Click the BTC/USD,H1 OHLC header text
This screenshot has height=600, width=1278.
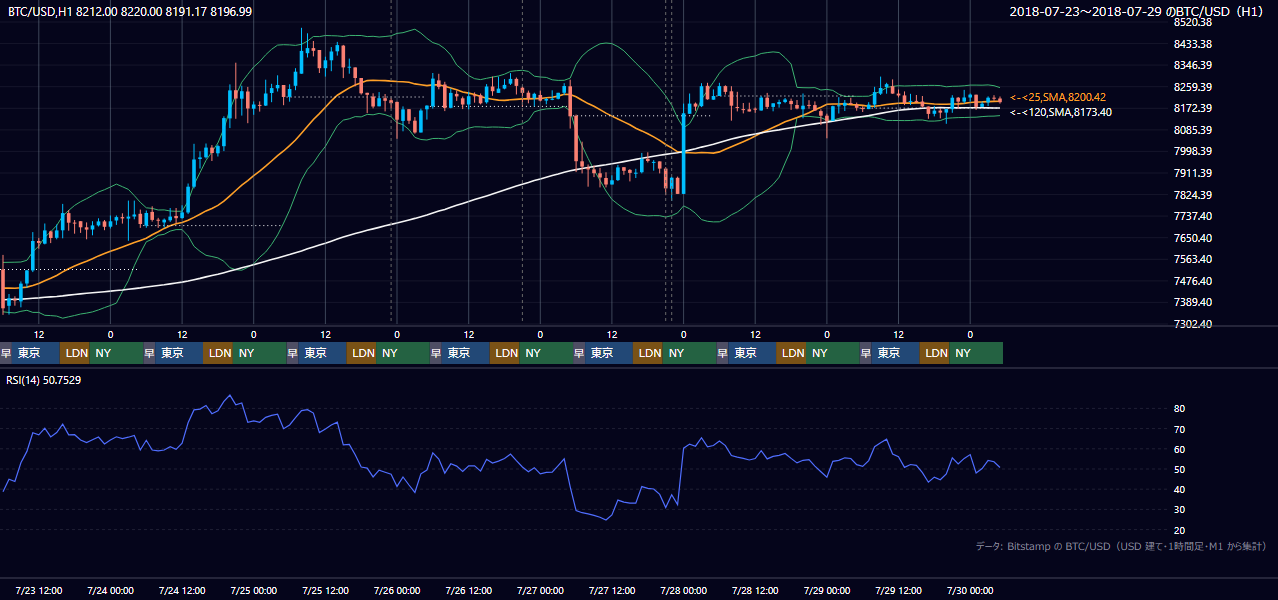tap(130, 11)
